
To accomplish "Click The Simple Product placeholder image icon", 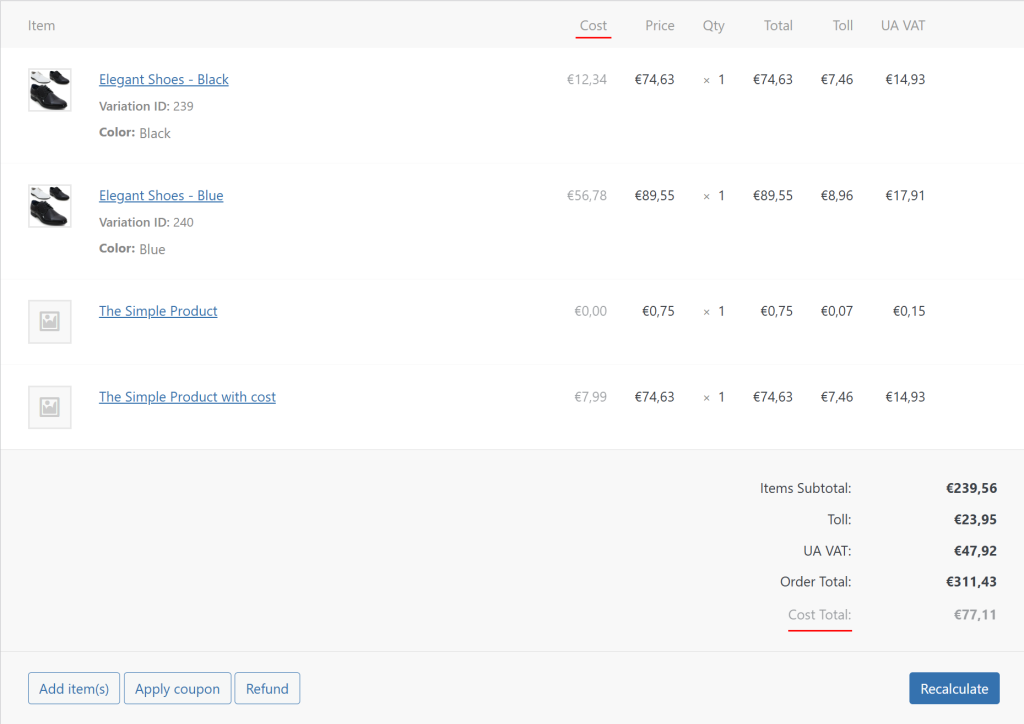I will [x=50, y=321].
